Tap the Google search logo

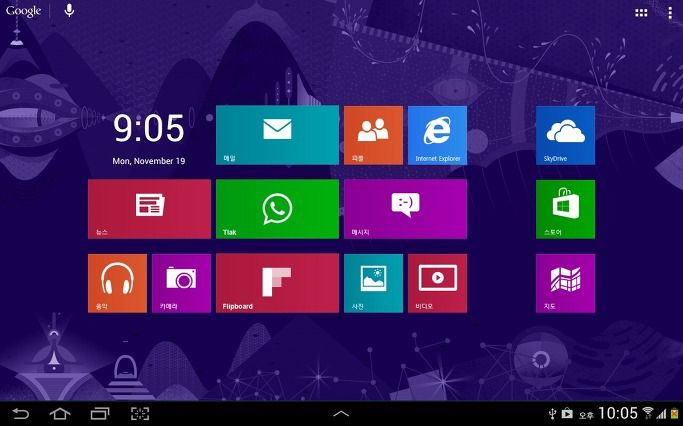pyautogui.click(x=24, y=11)
